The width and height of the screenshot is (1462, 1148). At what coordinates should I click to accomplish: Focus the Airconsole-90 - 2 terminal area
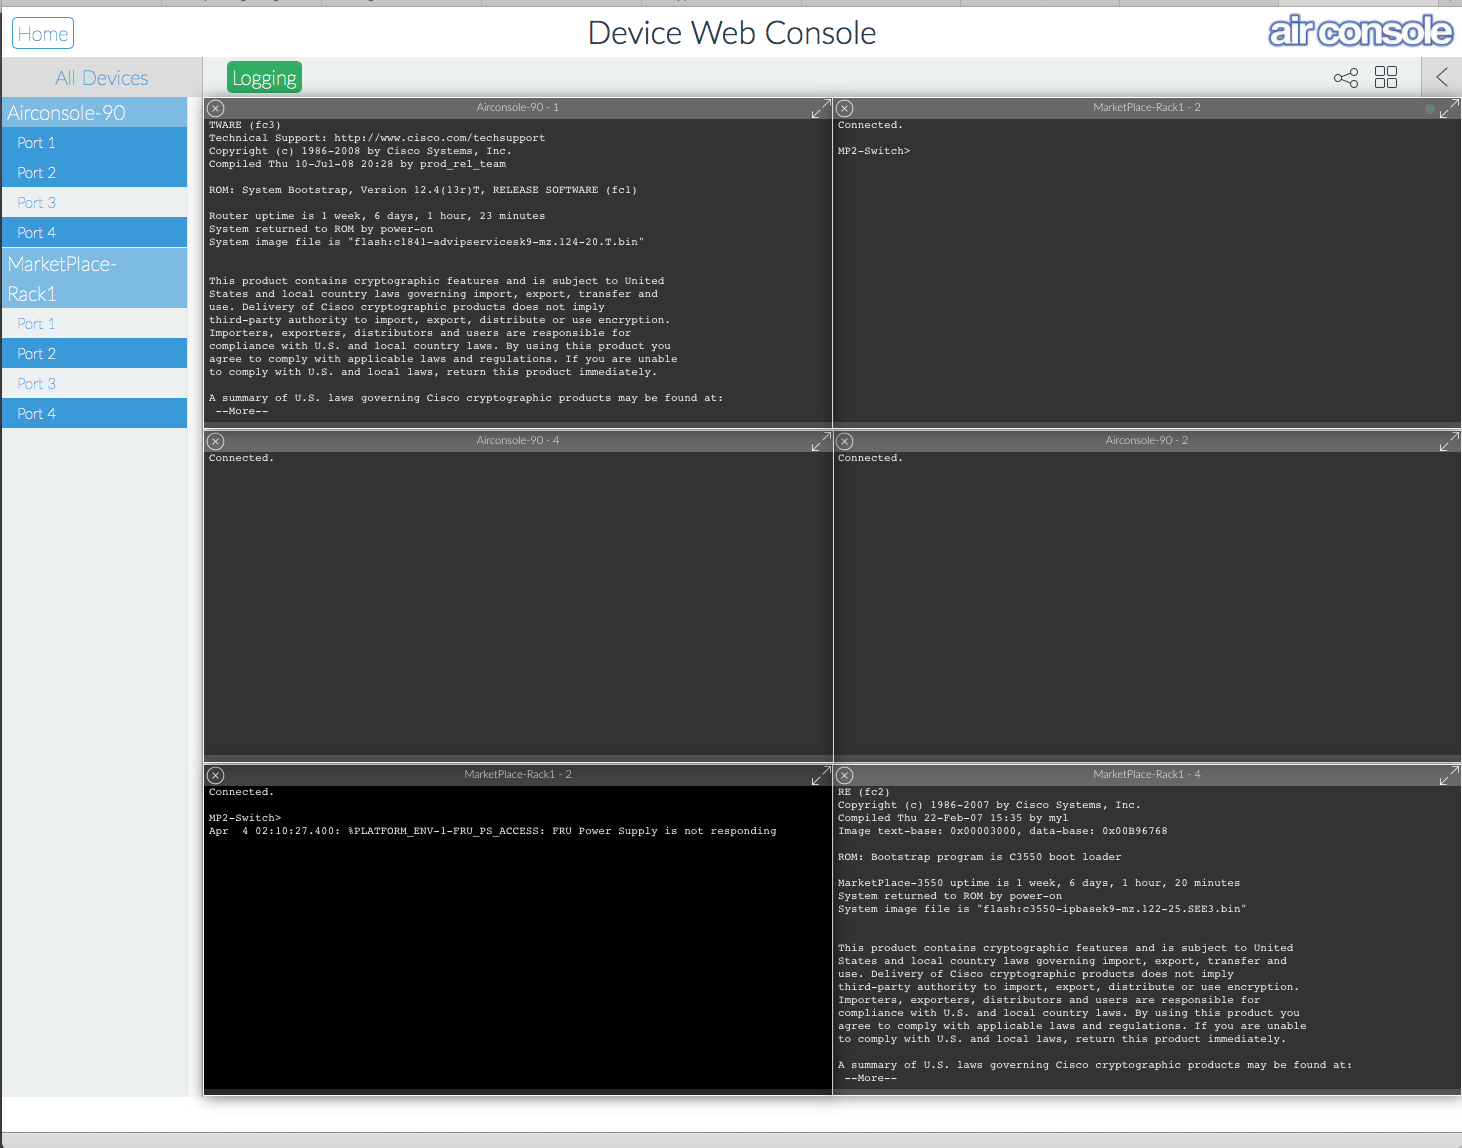click(x=1147, y=605)
